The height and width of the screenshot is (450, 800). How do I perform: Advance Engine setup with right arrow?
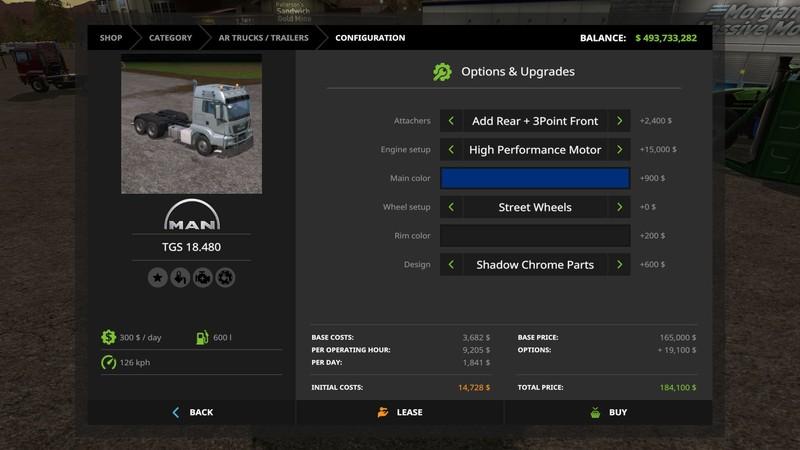point(619,150)
